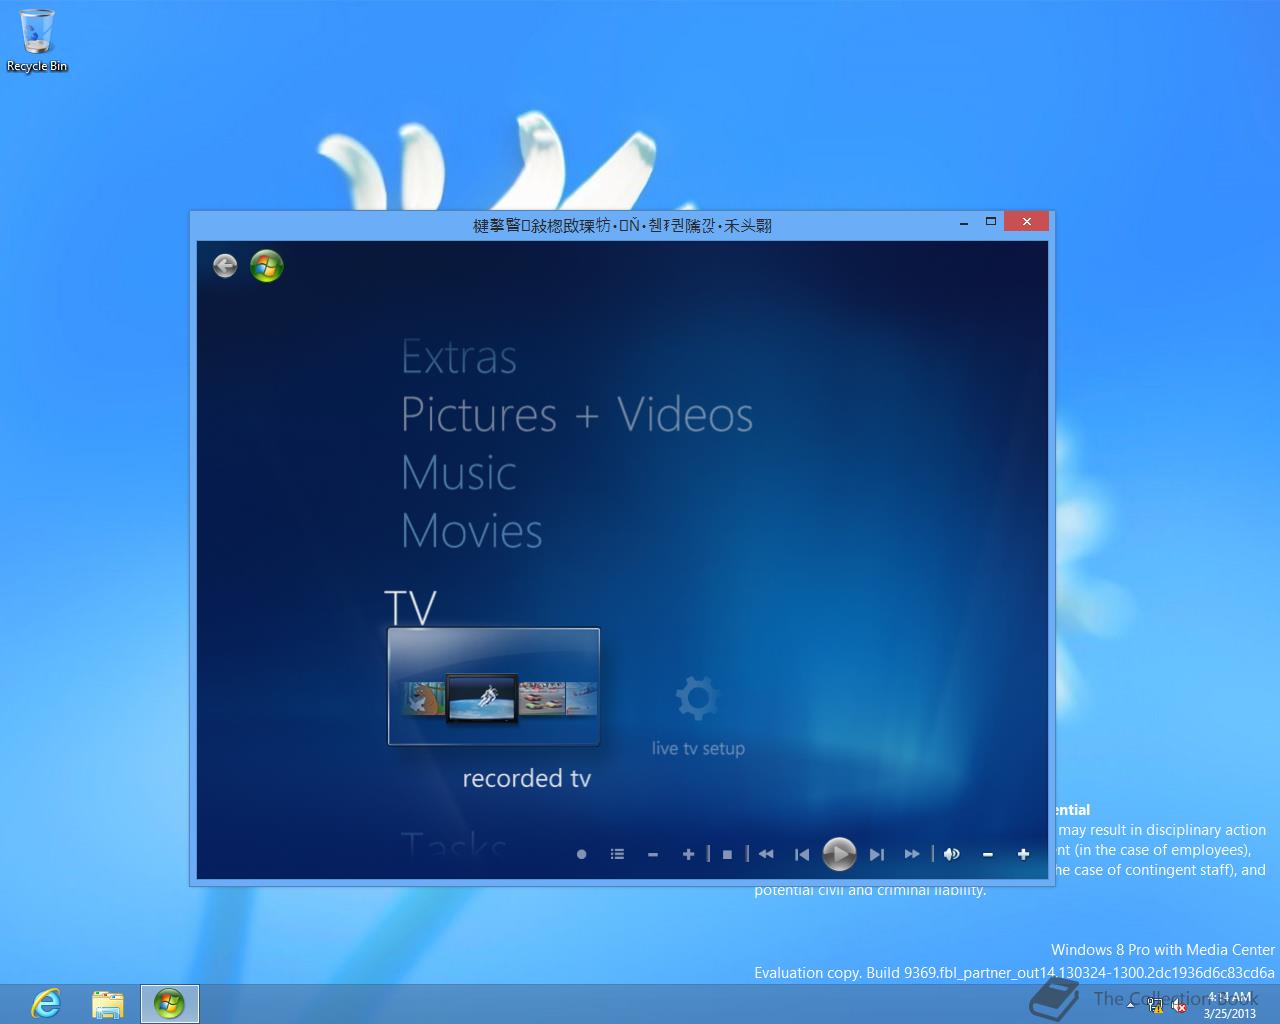Click the recorded tv label
This screenshot has width=1280, height=1024.
(x=527, y=778)
